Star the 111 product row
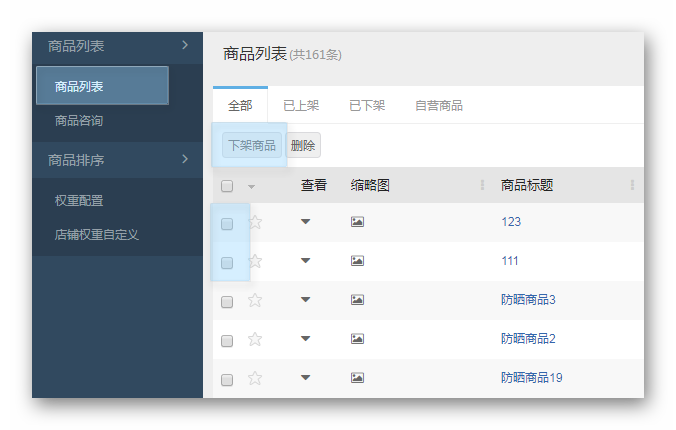Screen dimensions: 676x430 (255, 261)
